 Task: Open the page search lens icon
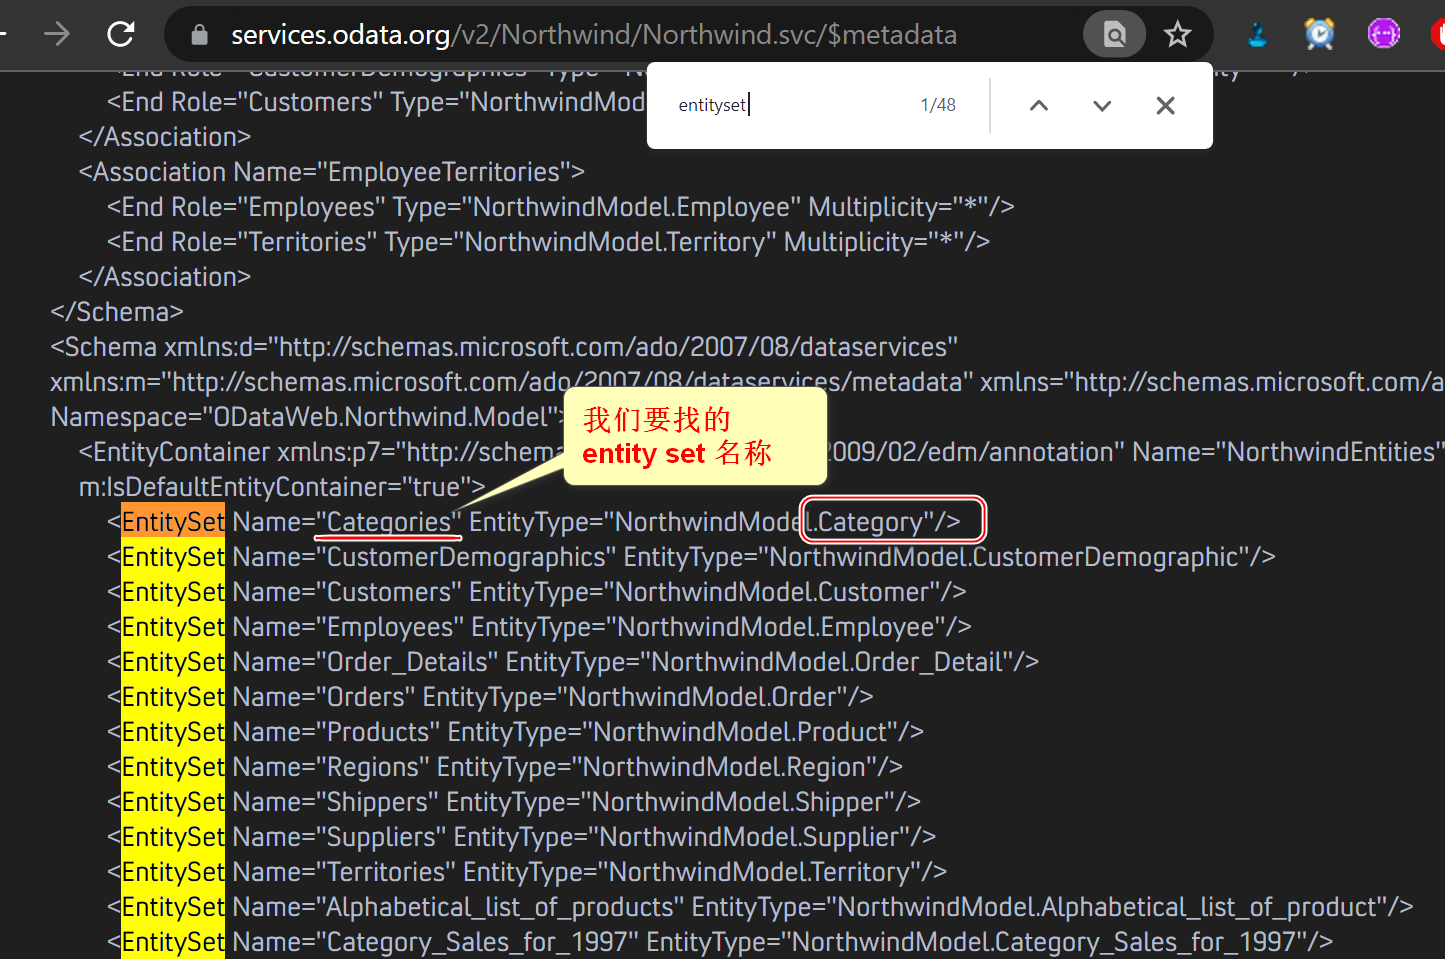1114,35
